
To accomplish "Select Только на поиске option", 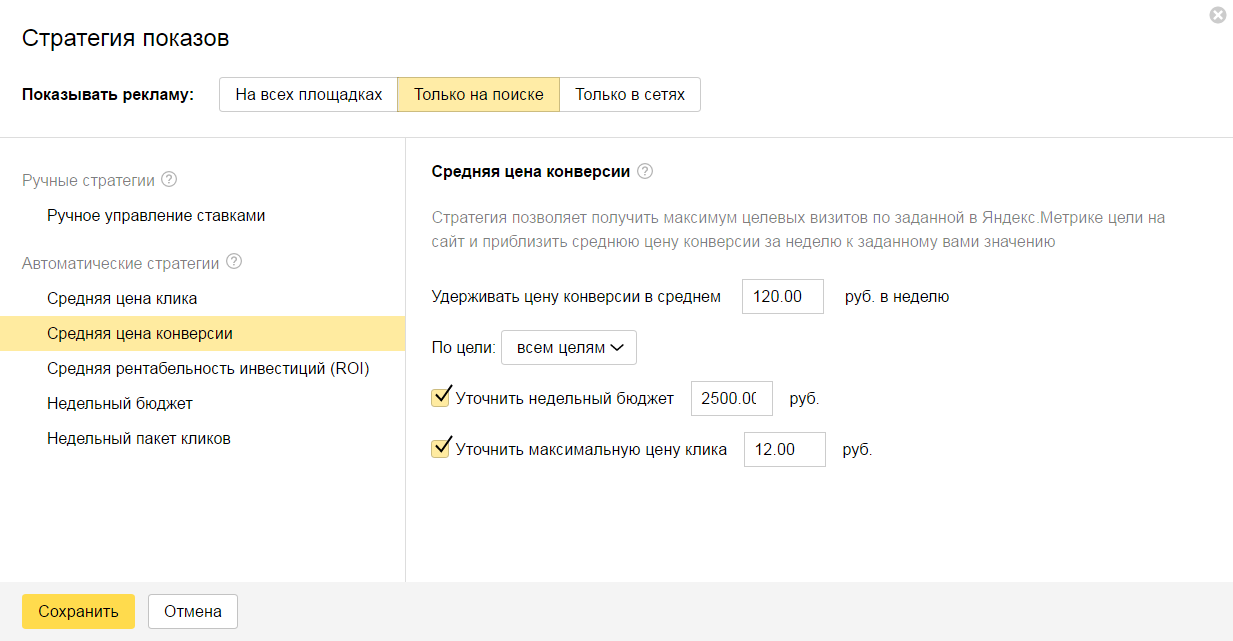I will tap(479, 95).
